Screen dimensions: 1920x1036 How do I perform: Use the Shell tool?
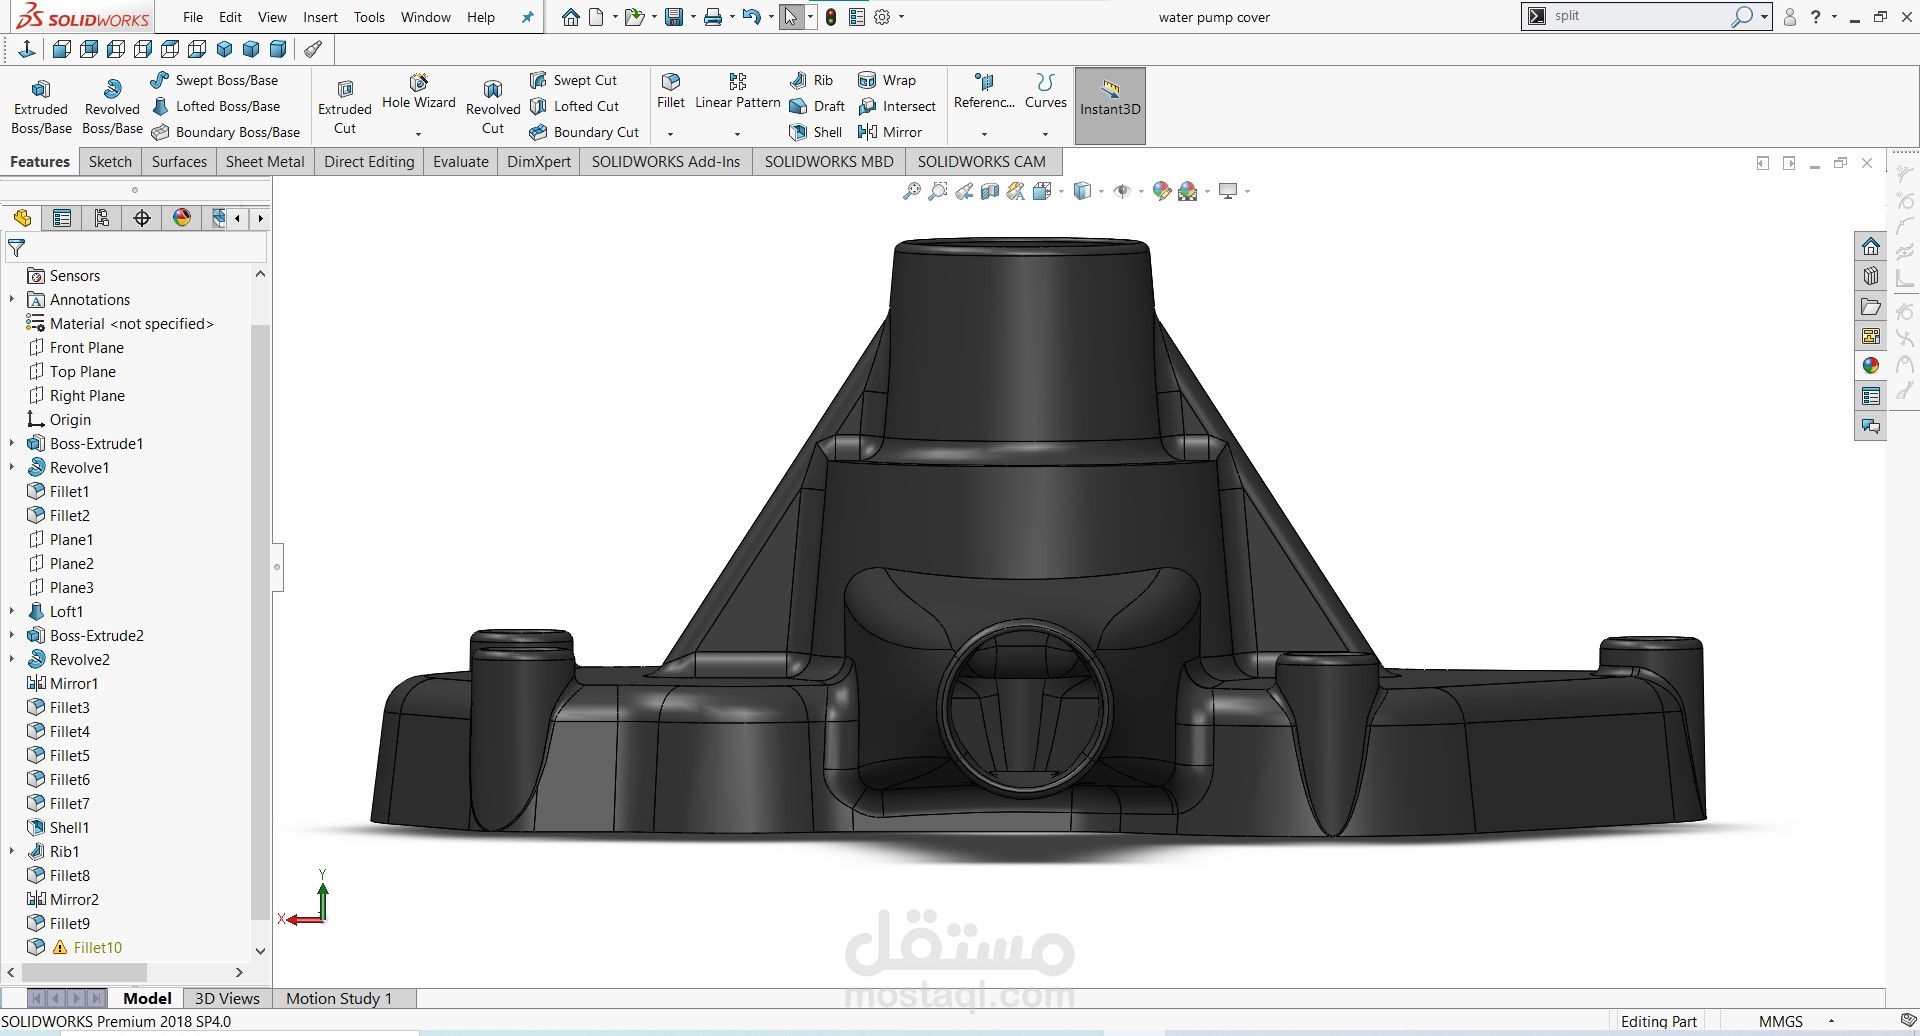click(x=816, y=132)
